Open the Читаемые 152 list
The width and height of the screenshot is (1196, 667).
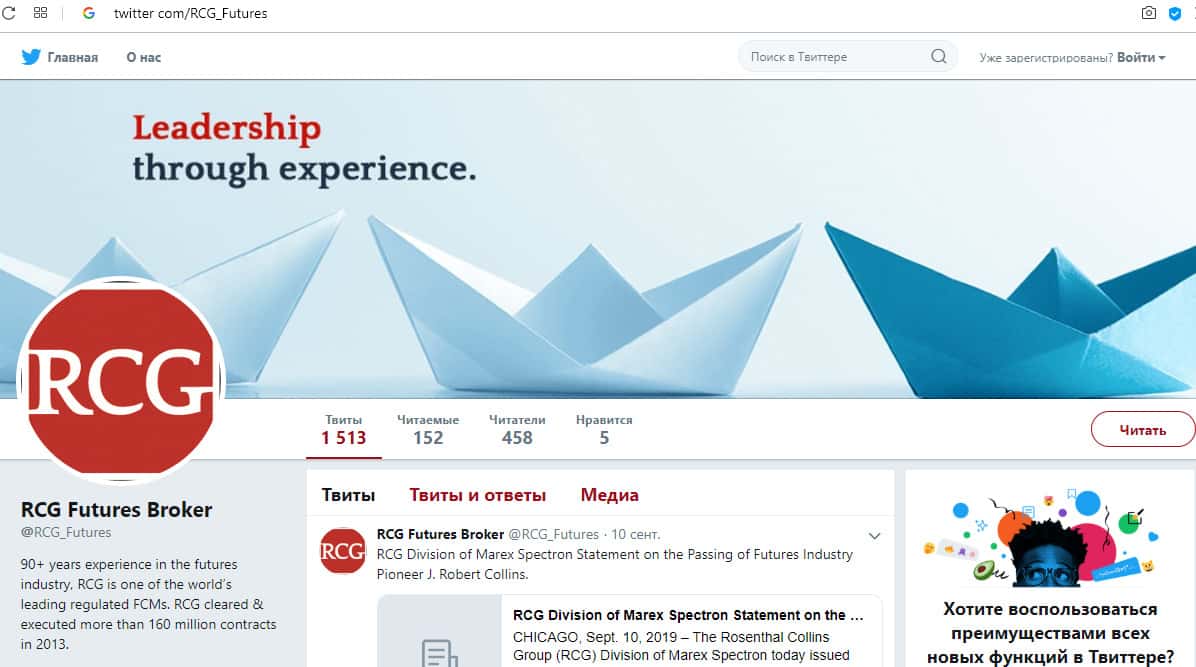[x=428, y=430]
